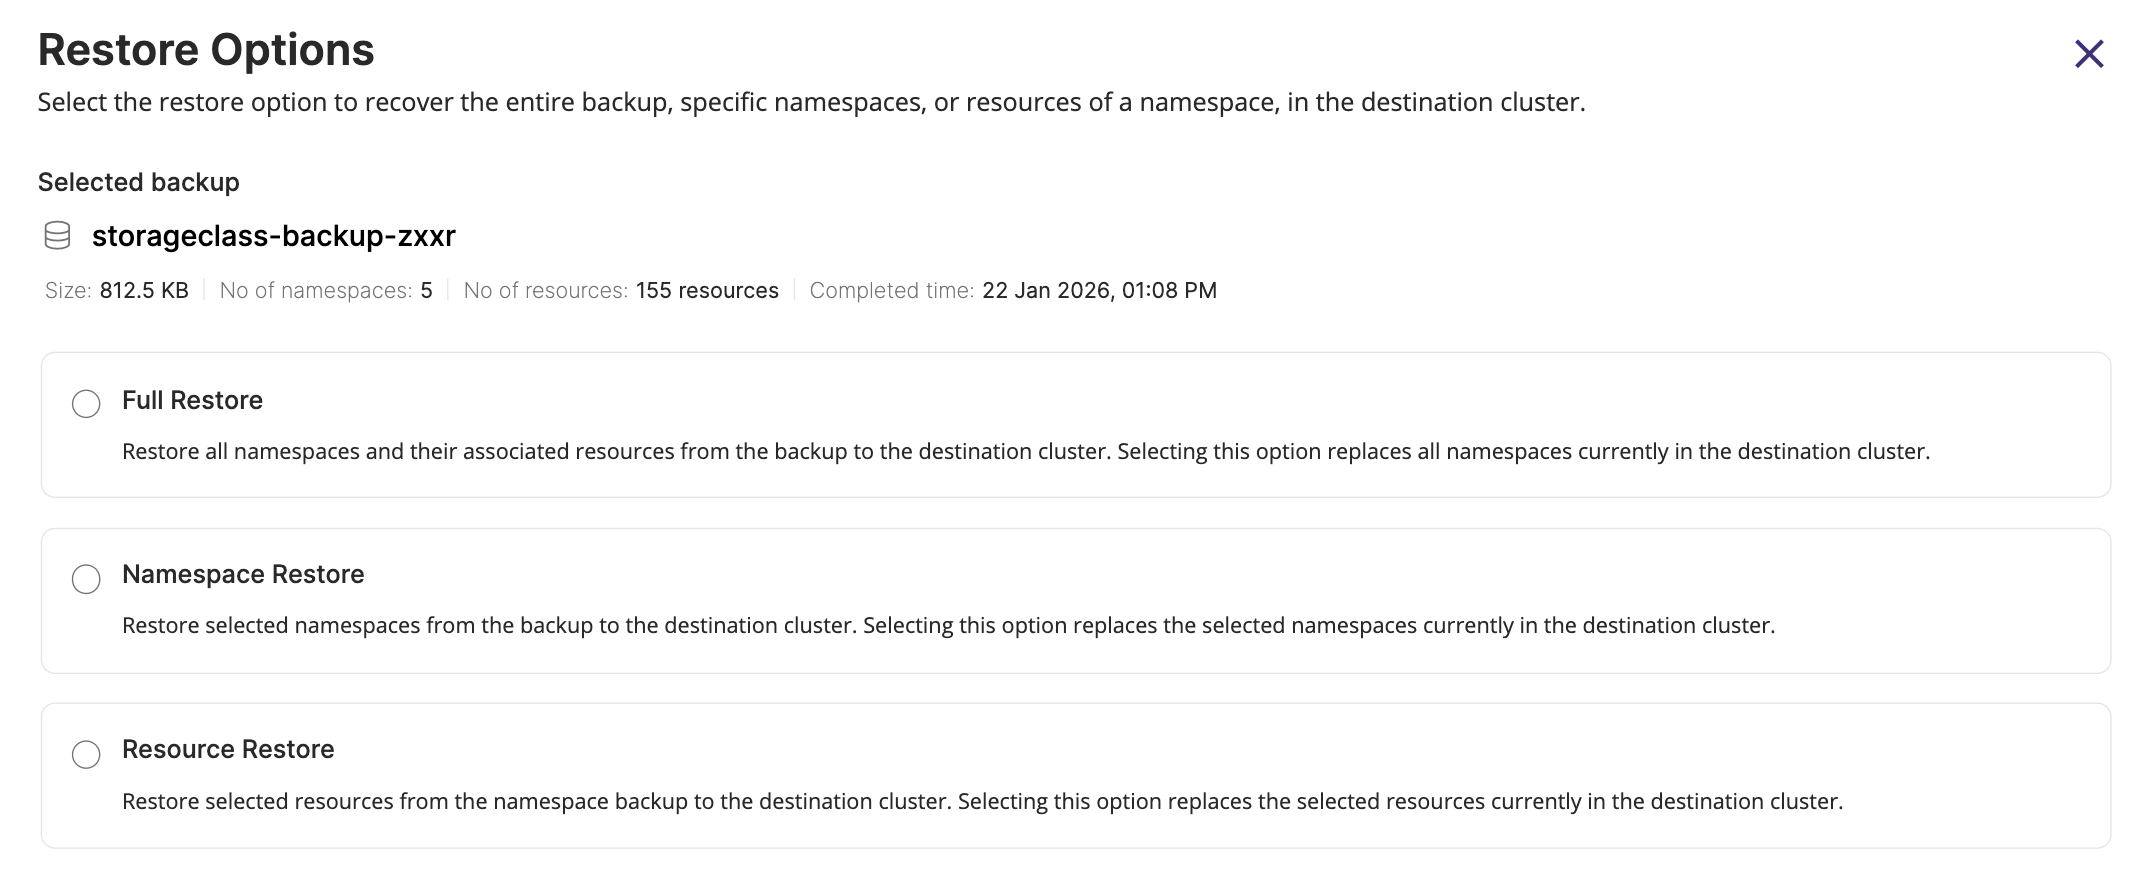
Task: Click the Full Restore option title
Action: (192, 400)
